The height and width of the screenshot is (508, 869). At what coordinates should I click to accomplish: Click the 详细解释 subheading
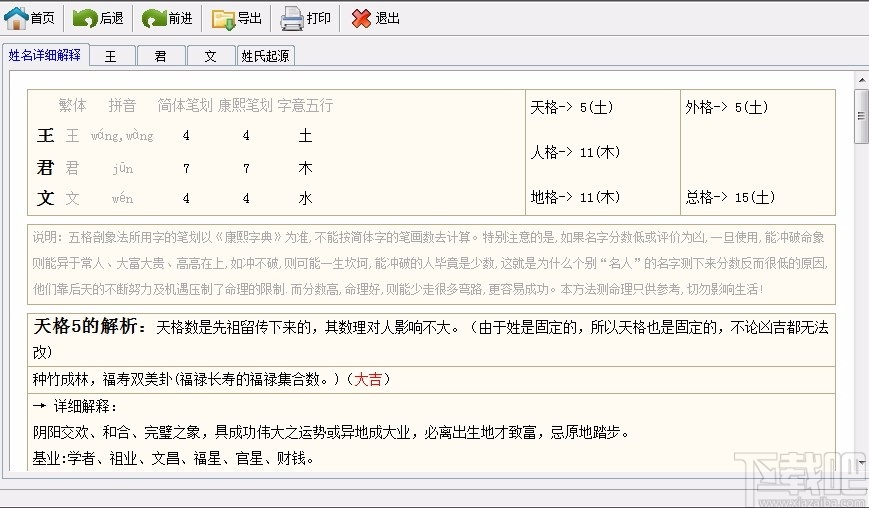click(x=85, y=407)
